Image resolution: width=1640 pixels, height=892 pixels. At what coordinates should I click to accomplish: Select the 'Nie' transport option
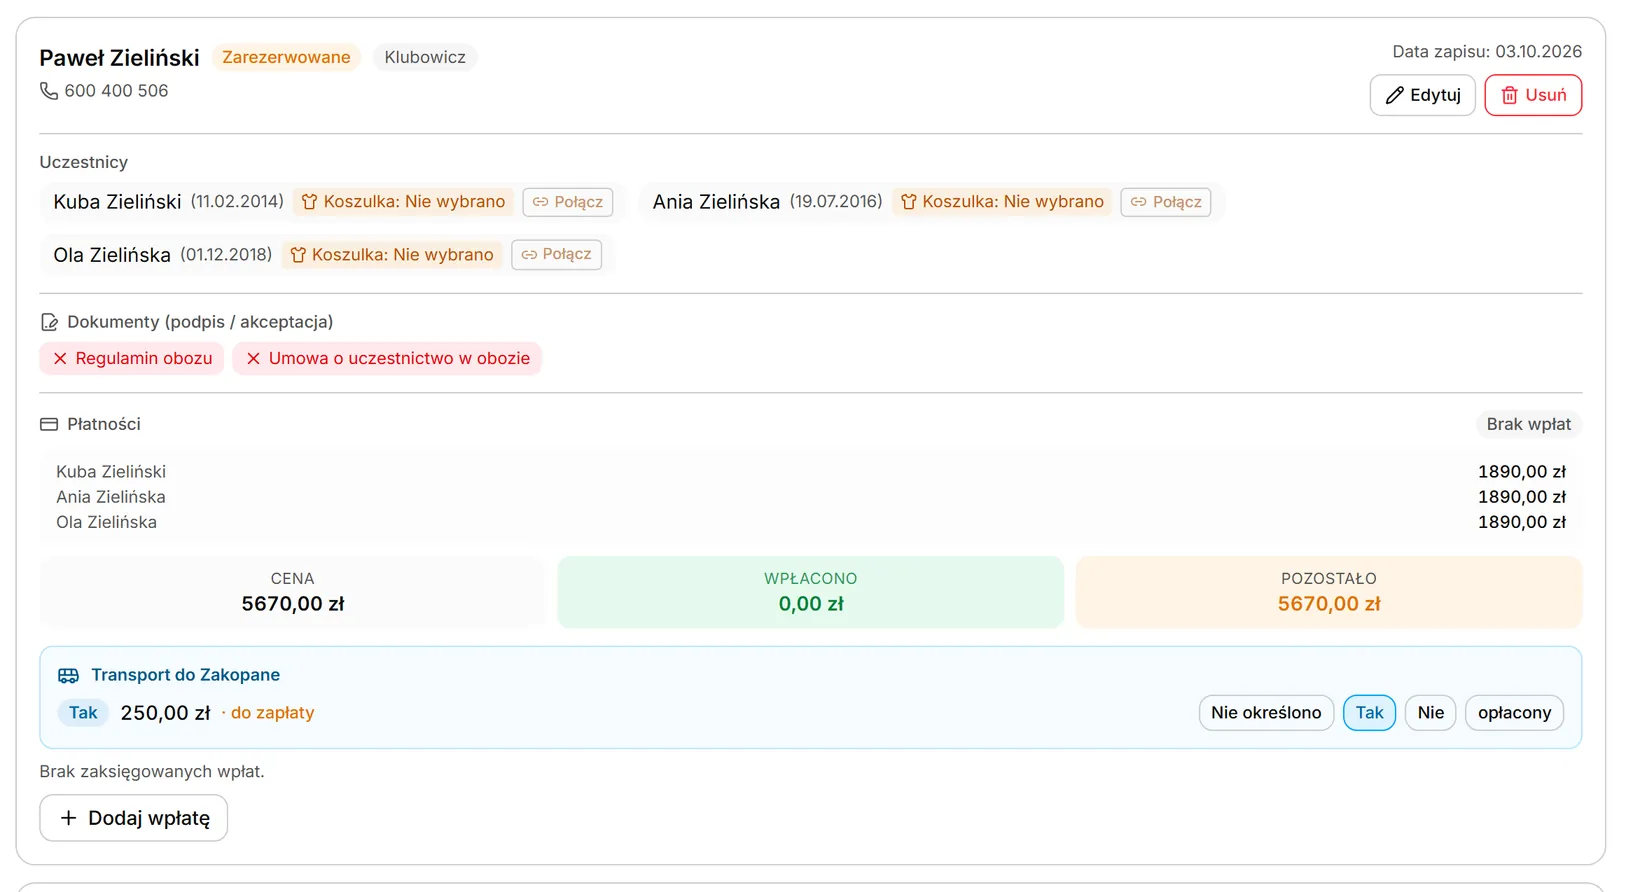pos(1430,713)
